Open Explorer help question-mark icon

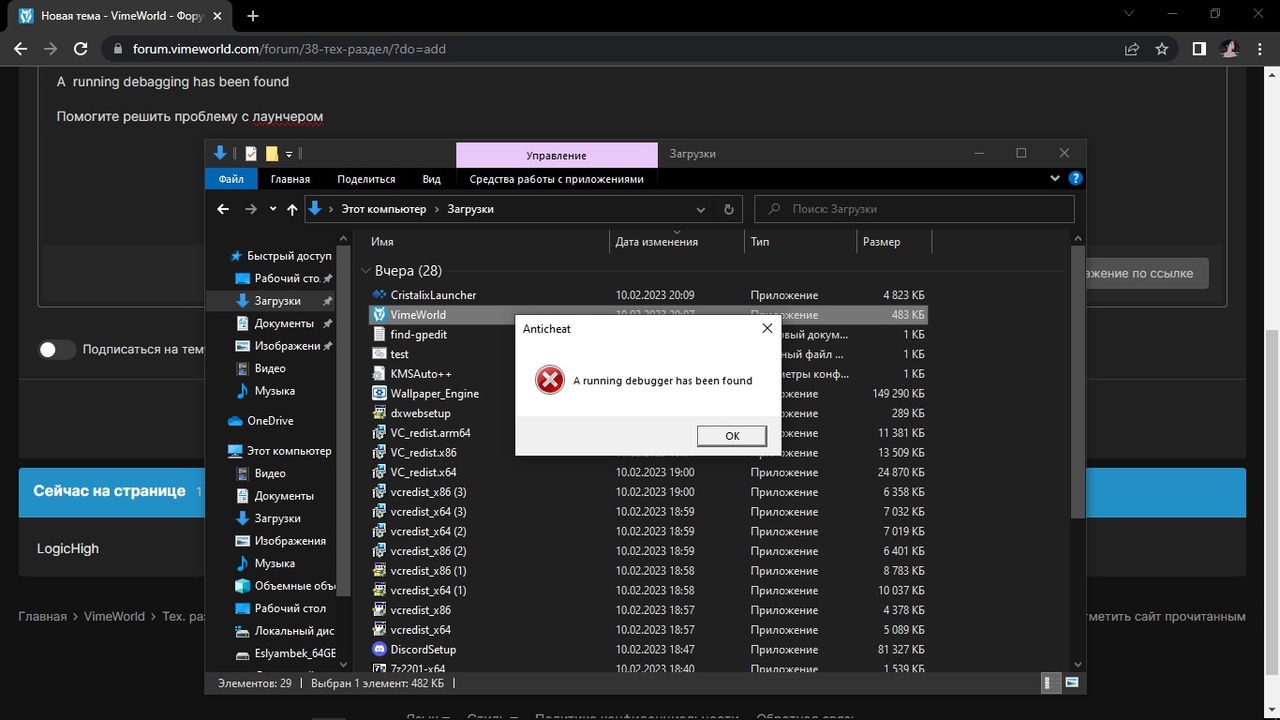[1075, 179]
